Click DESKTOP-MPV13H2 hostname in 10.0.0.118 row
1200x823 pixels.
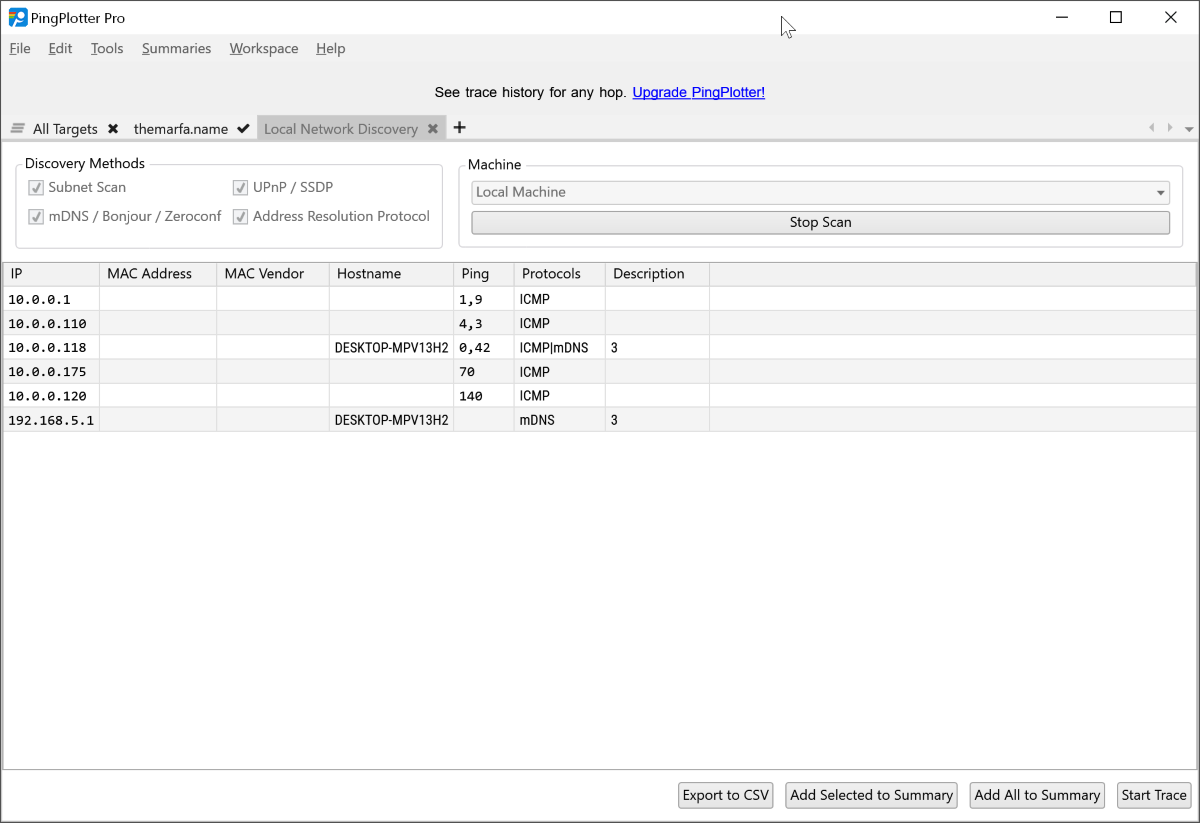(391, 348)
